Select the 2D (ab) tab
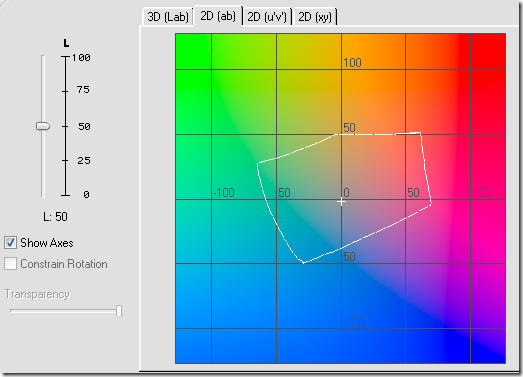The image size is (523, 377). coord(218,16)
